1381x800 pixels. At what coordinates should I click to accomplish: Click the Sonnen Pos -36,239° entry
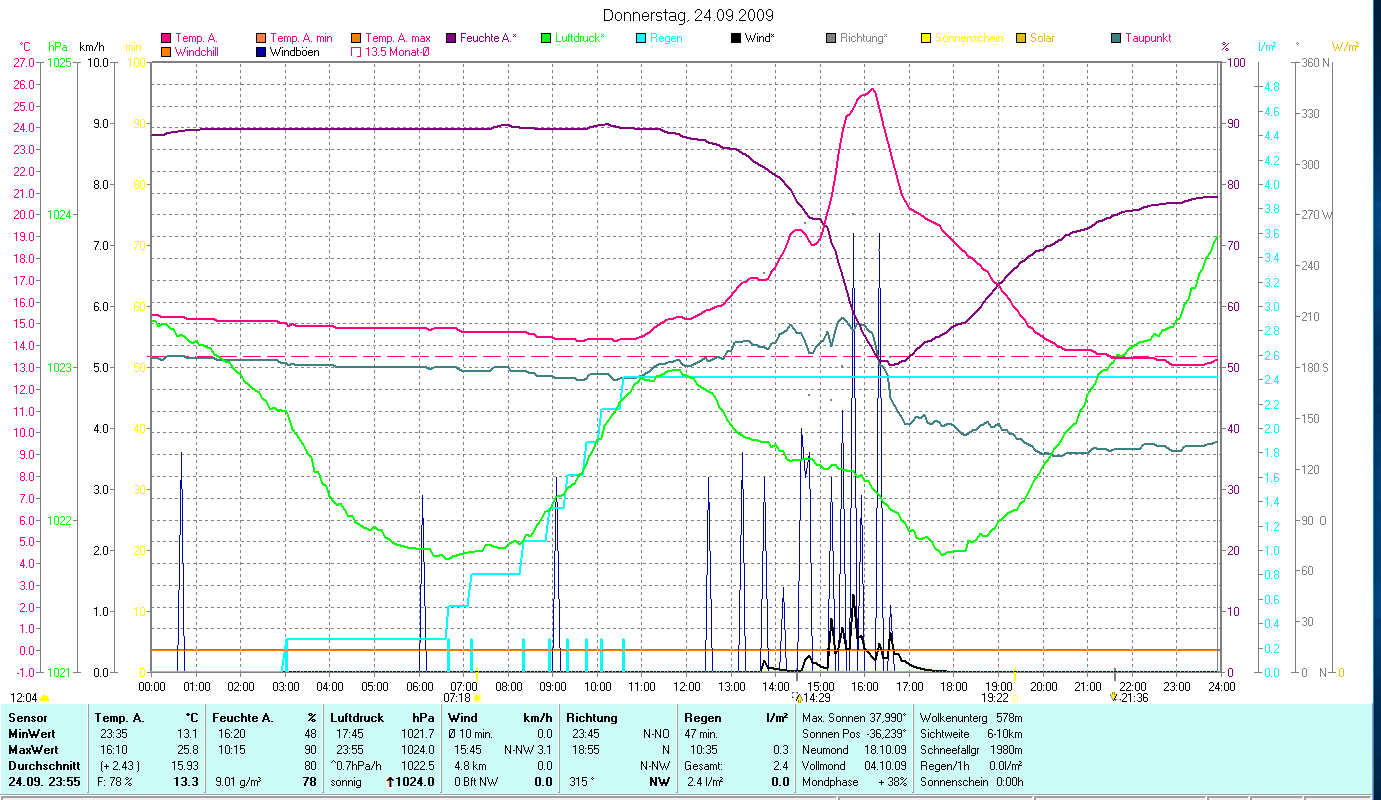pyautogui.click(x=854, y=734)
